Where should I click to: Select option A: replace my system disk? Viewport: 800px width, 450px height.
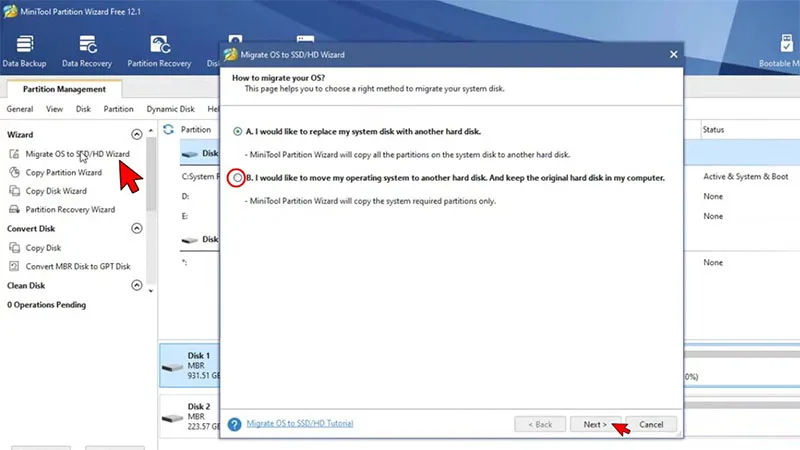[x=238, y=132]
